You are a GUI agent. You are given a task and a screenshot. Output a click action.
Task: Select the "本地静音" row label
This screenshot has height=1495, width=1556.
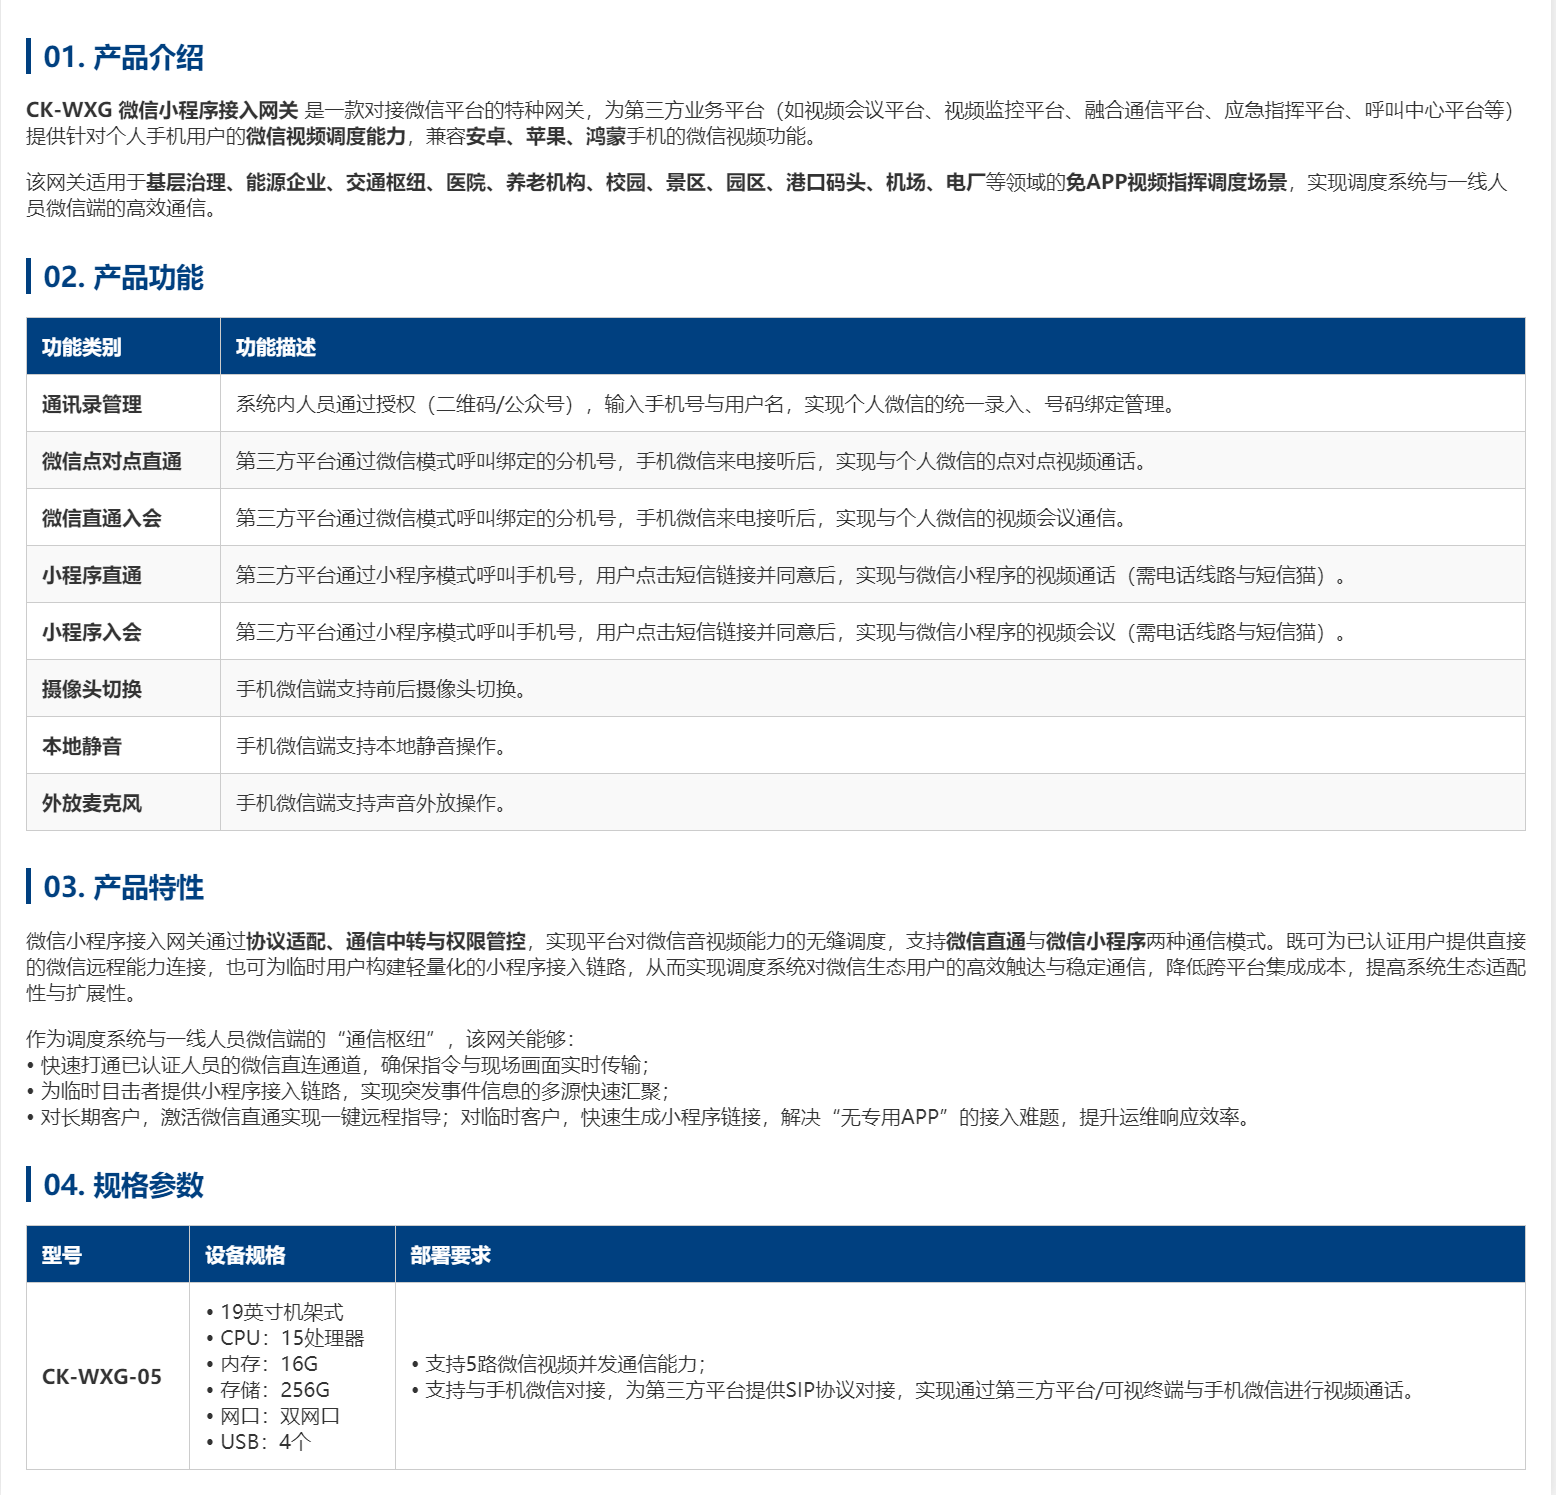[82, 746]
